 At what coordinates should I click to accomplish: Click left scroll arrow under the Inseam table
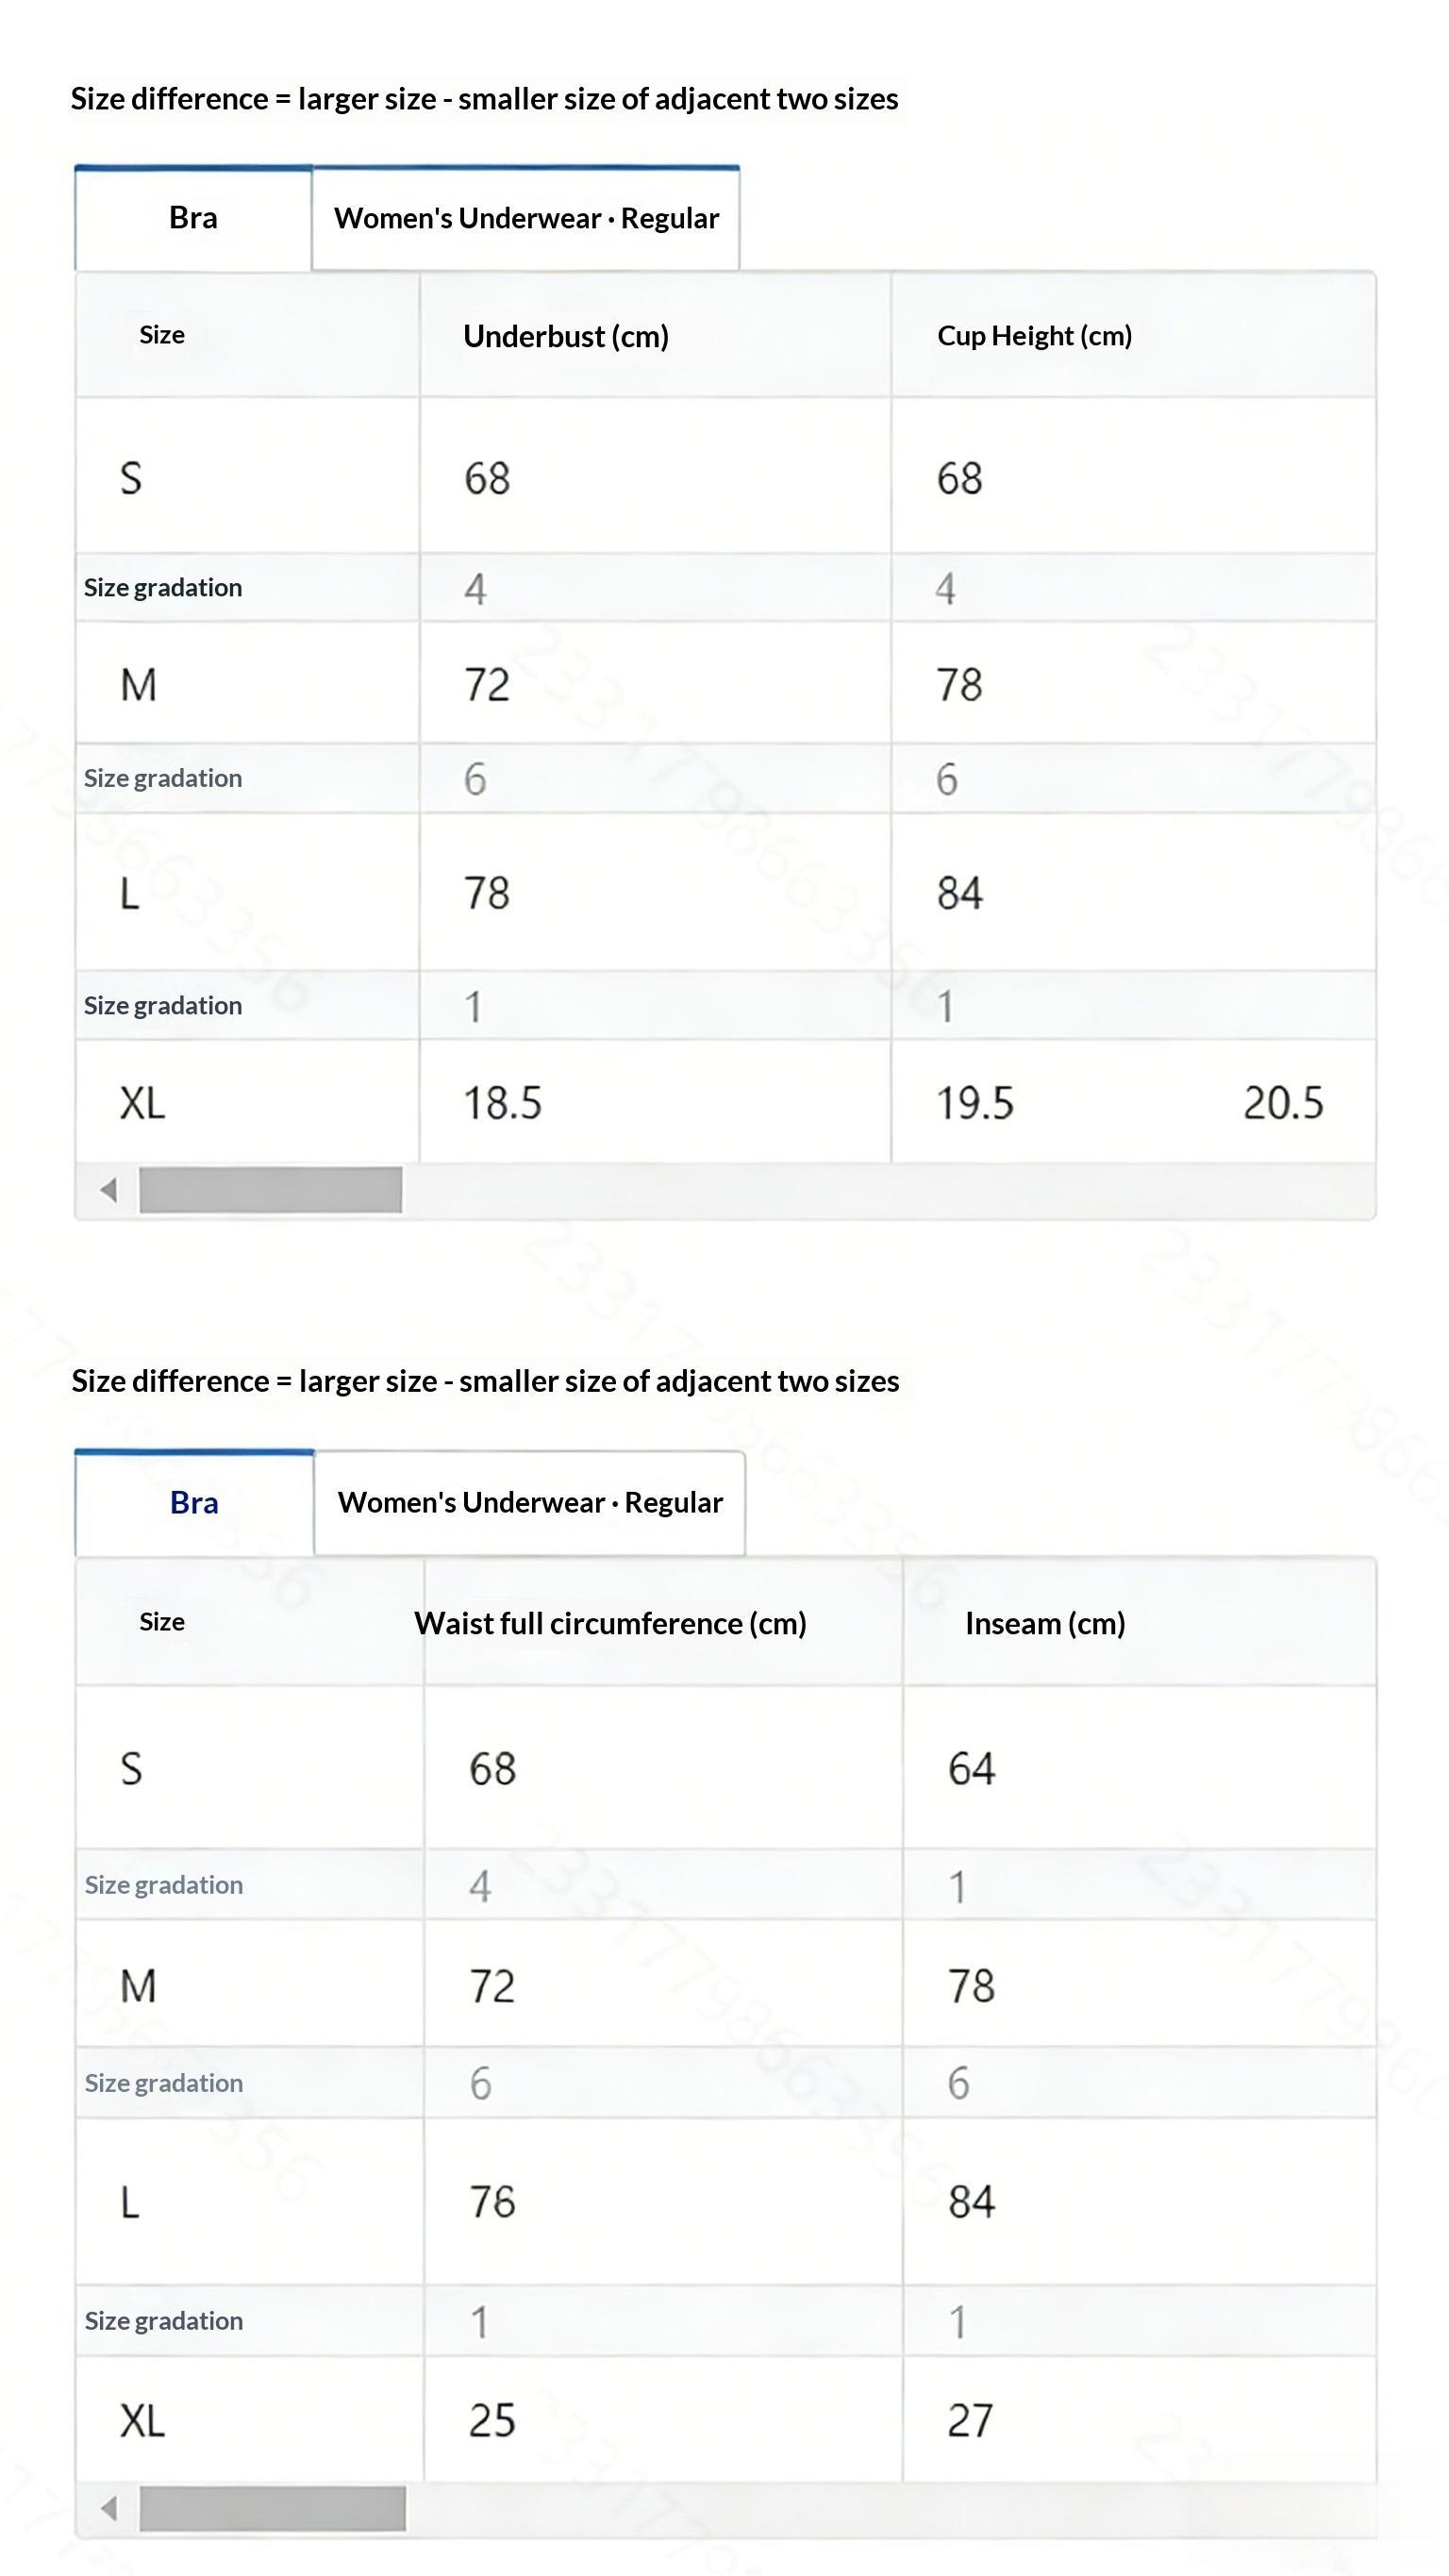coord(109,2508)
